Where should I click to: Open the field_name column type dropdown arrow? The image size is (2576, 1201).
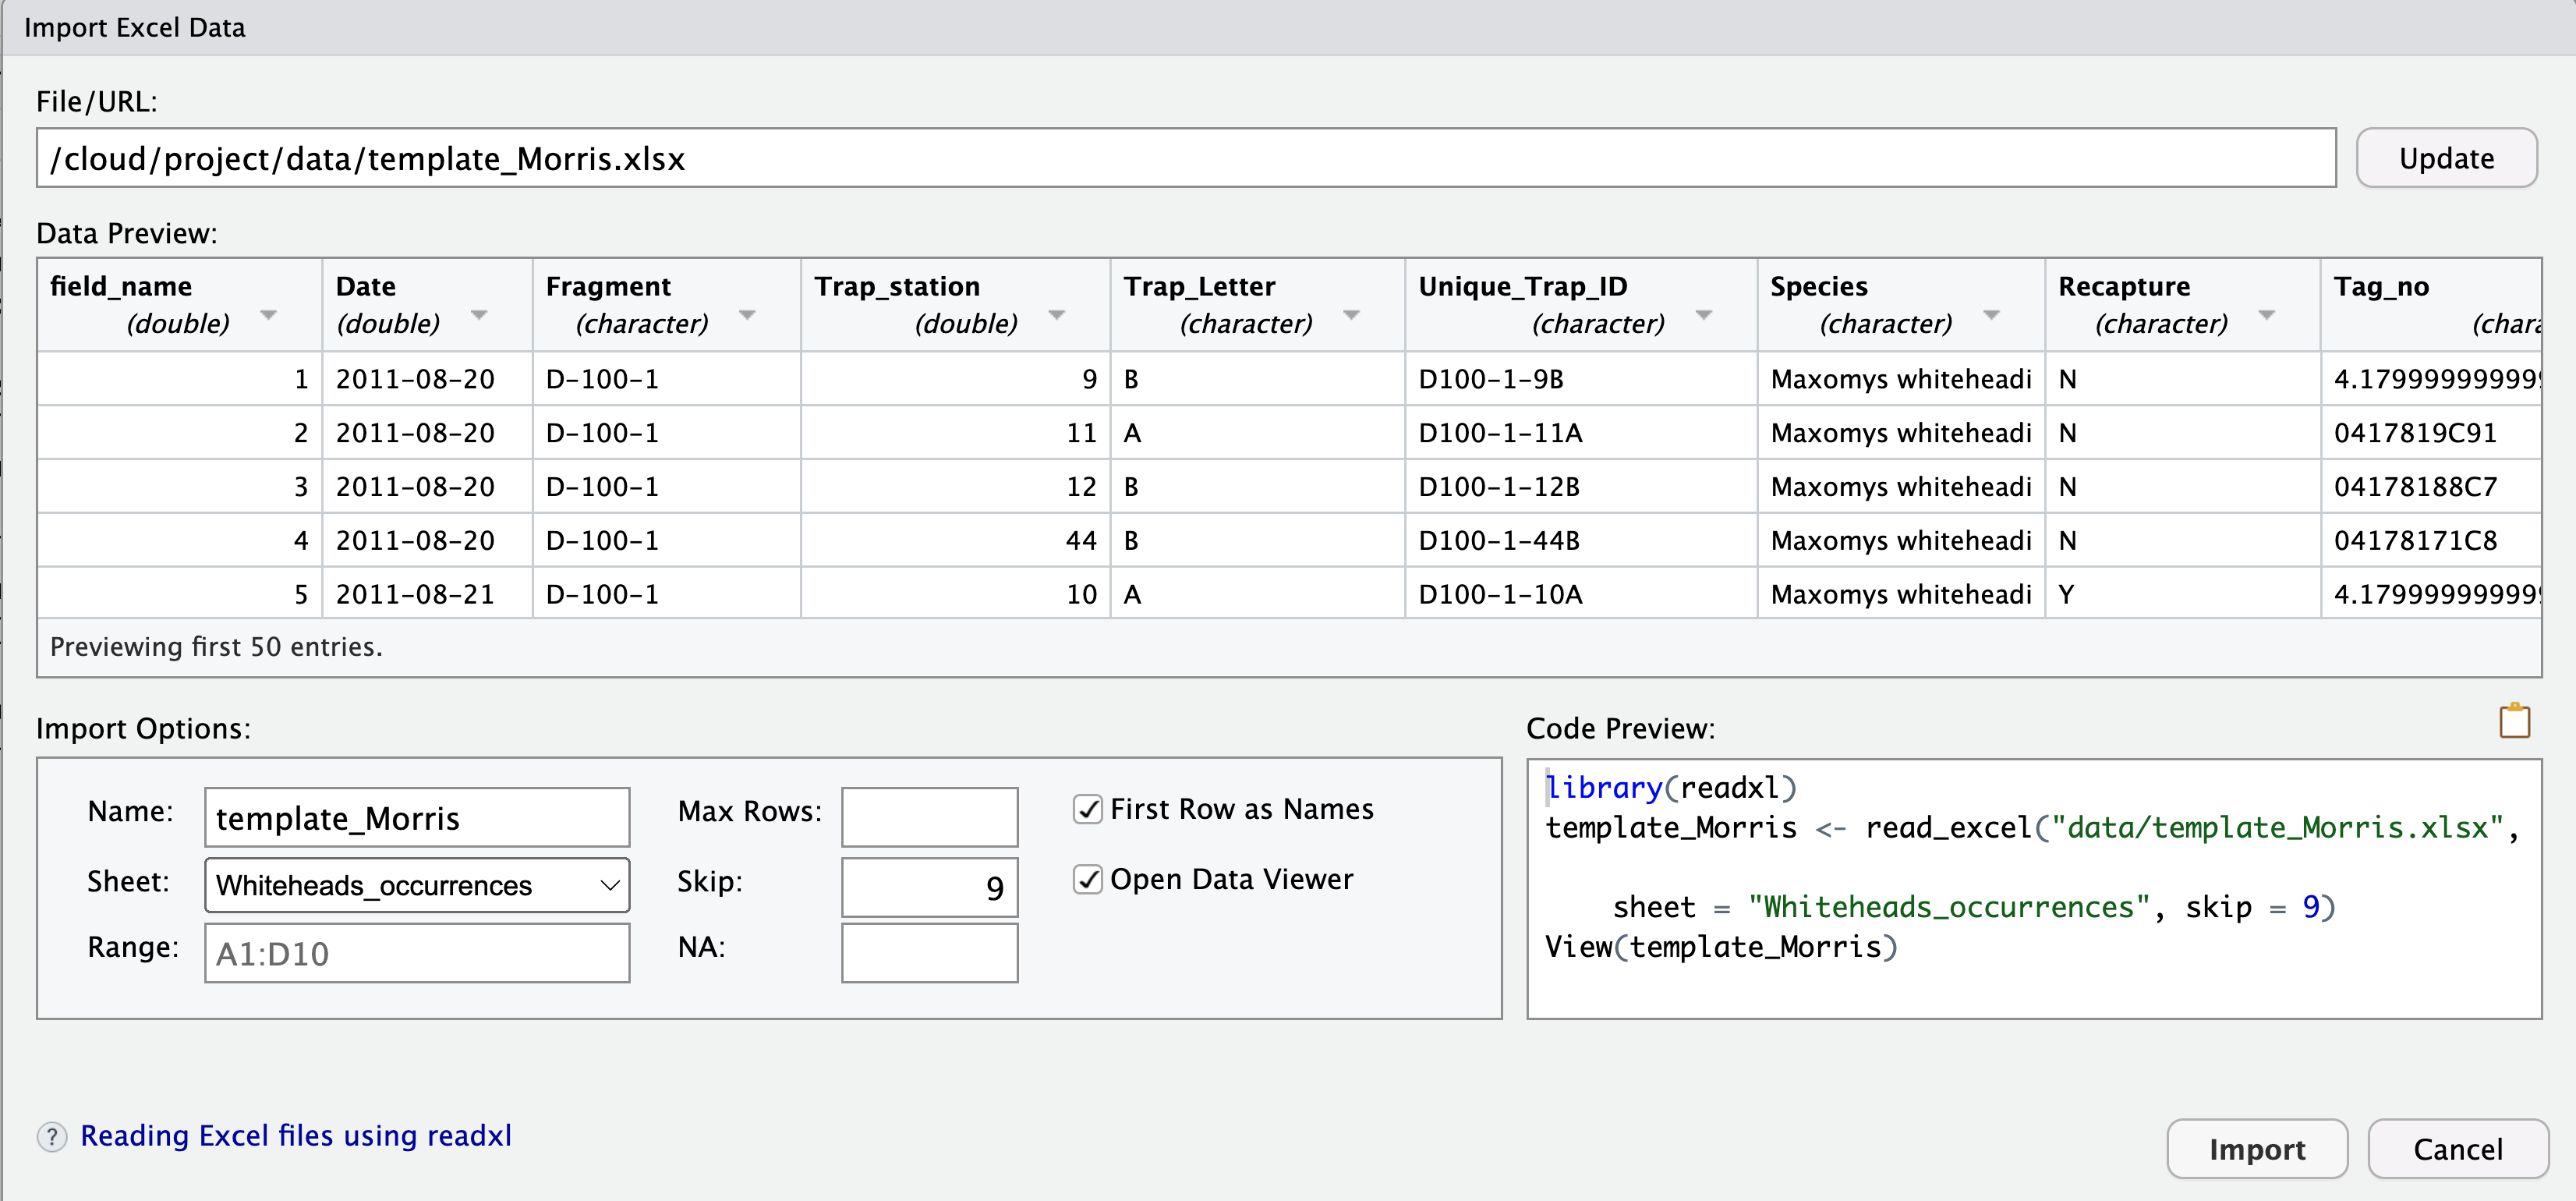click(268, 315)
